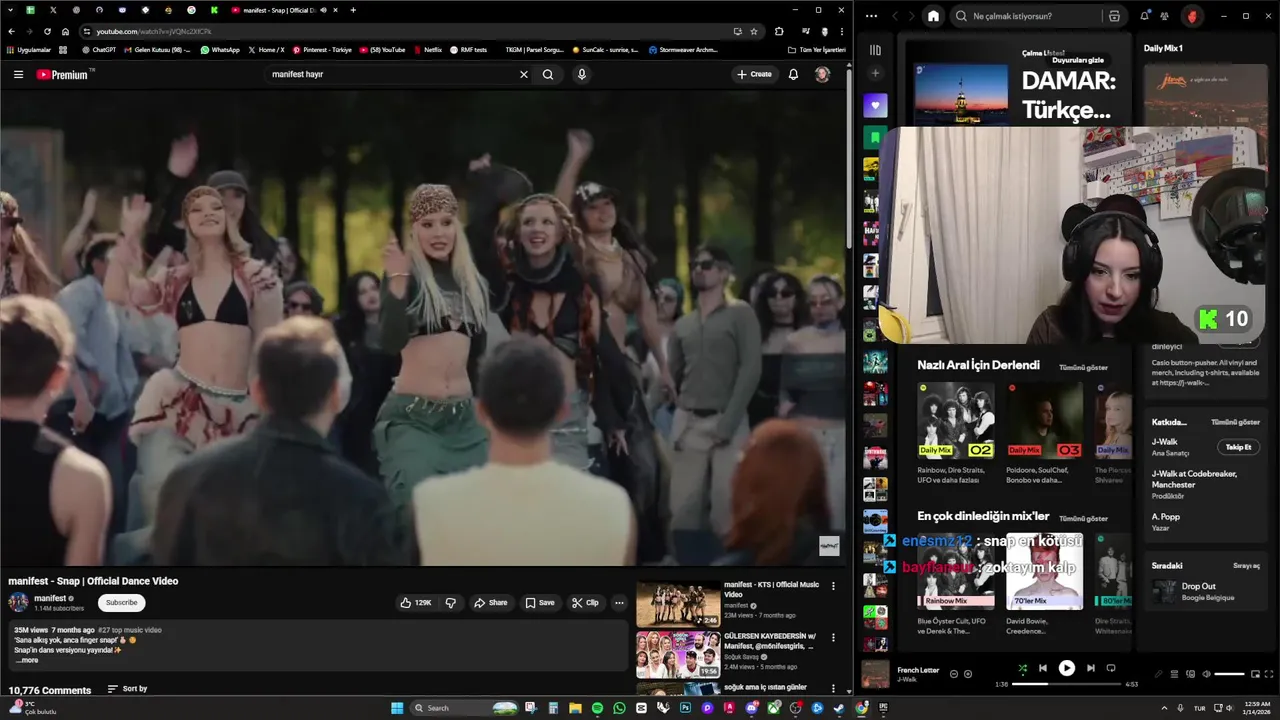
Task: Follow J-Walk with Takip Et
Action: pos(1238,447)
